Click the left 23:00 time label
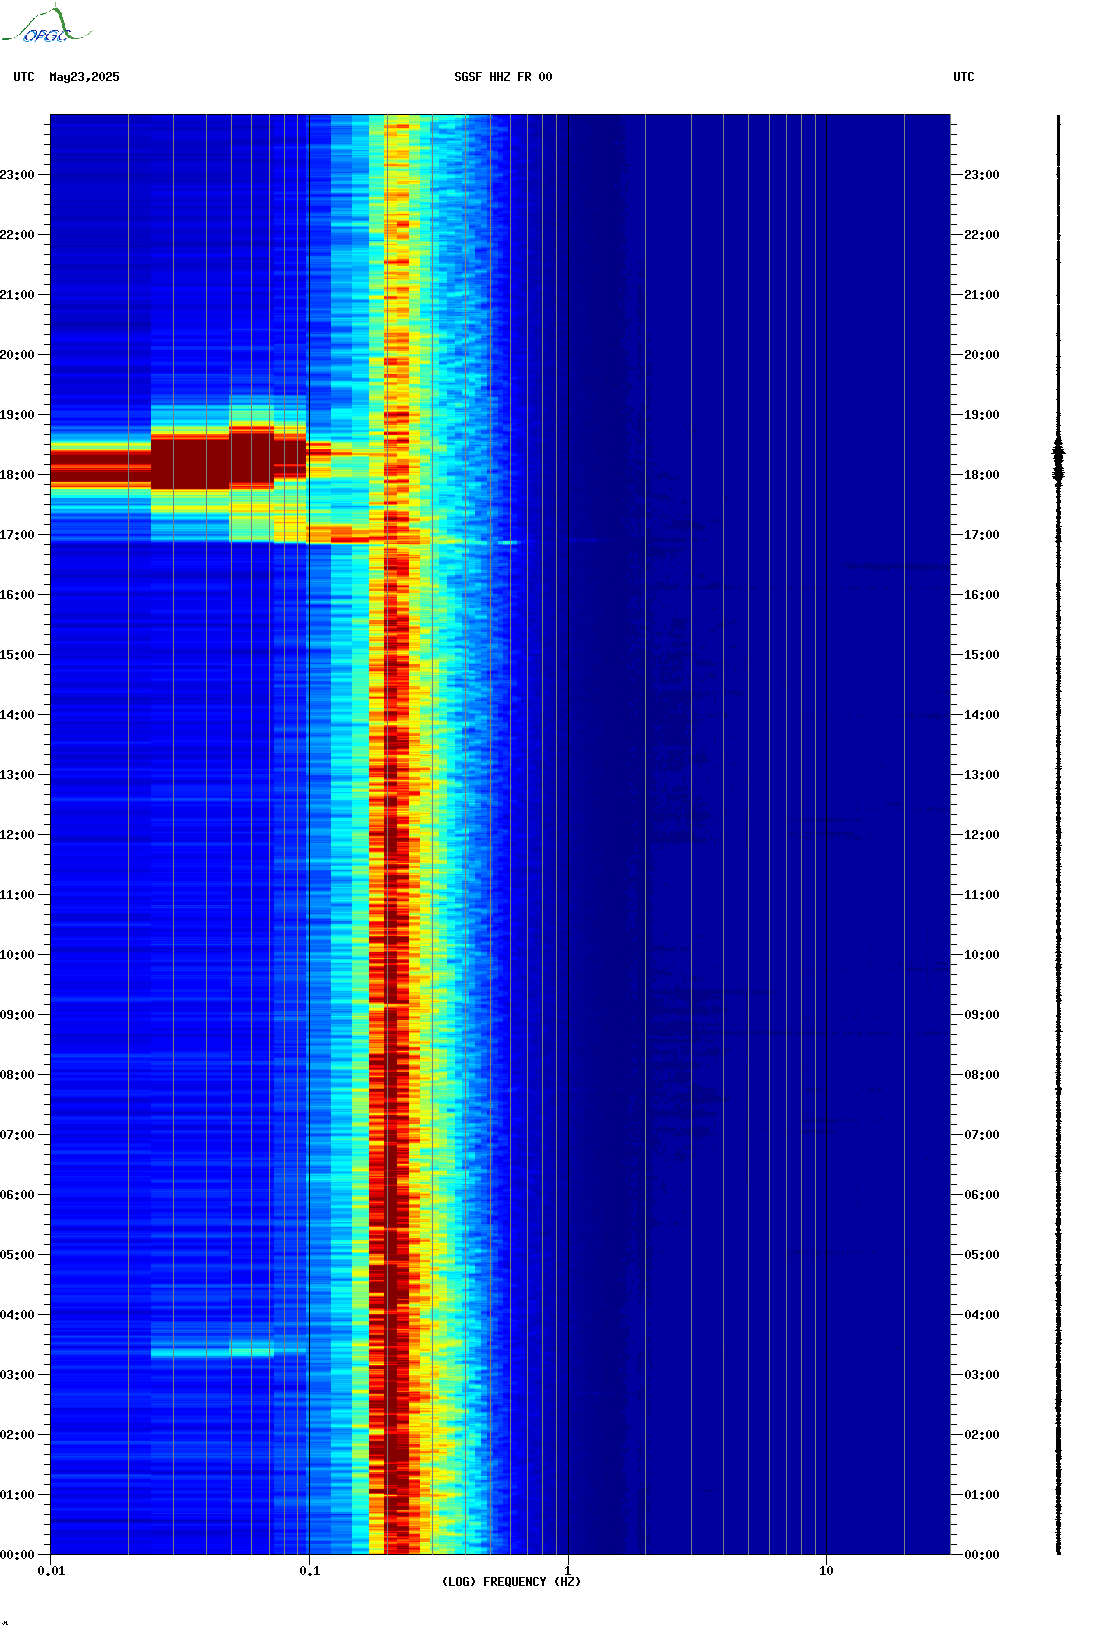The height and width of the screenshot is (1634, 1102). pos(18,175)
